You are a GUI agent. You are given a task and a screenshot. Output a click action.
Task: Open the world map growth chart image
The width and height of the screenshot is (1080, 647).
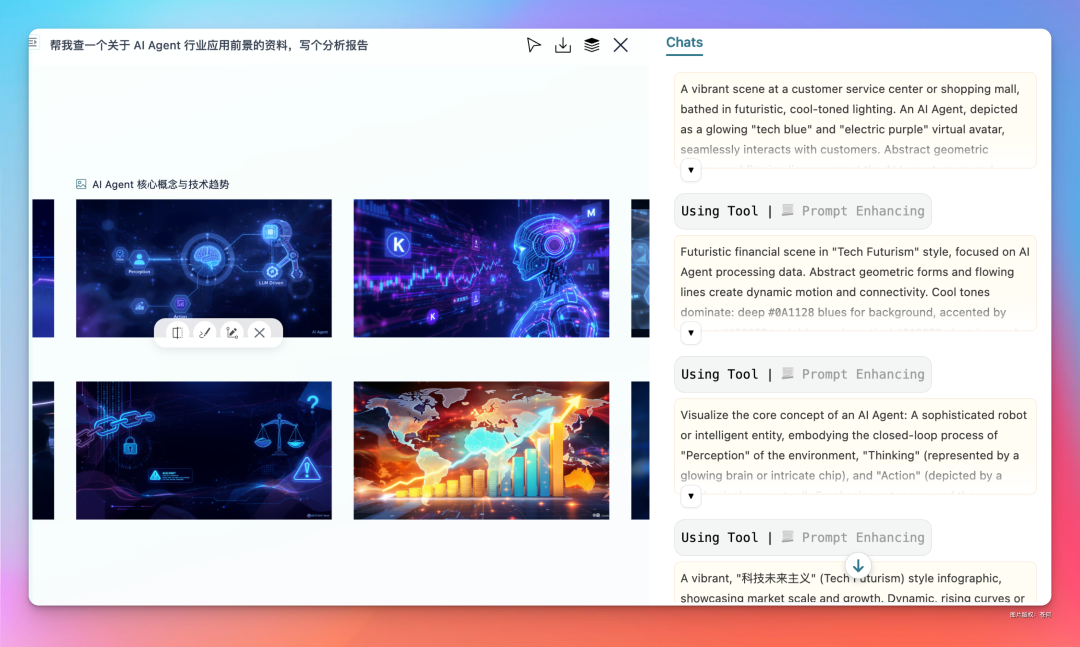[481, 451]
